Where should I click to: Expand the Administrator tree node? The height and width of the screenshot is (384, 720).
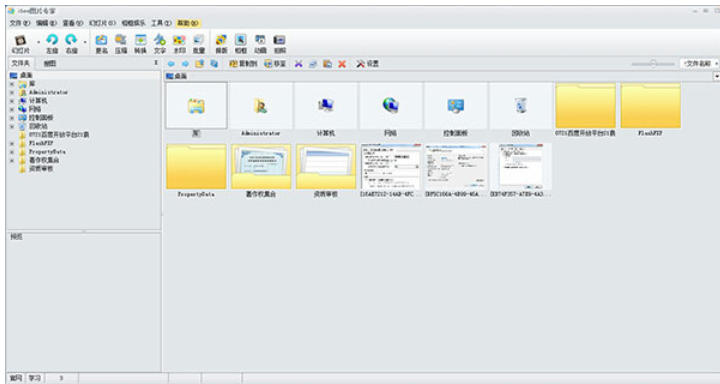[12, 92]
